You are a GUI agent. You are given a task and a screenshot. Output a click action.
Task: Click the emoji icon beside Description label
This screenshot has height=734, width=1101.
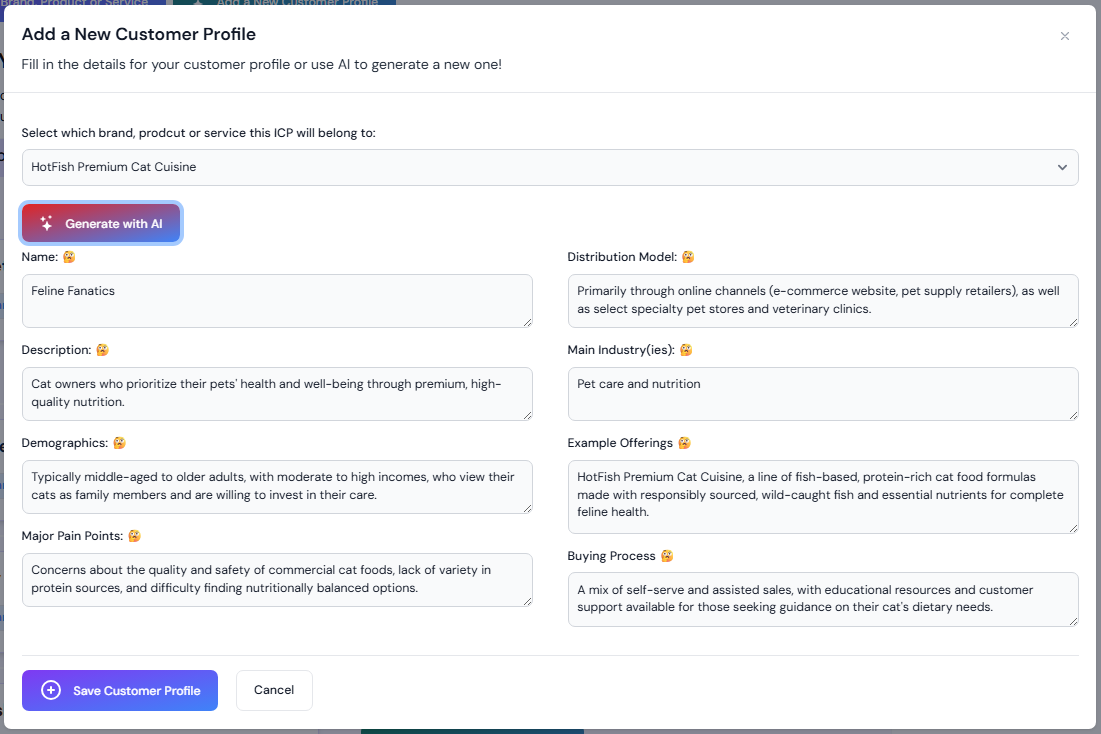[102, 350]
